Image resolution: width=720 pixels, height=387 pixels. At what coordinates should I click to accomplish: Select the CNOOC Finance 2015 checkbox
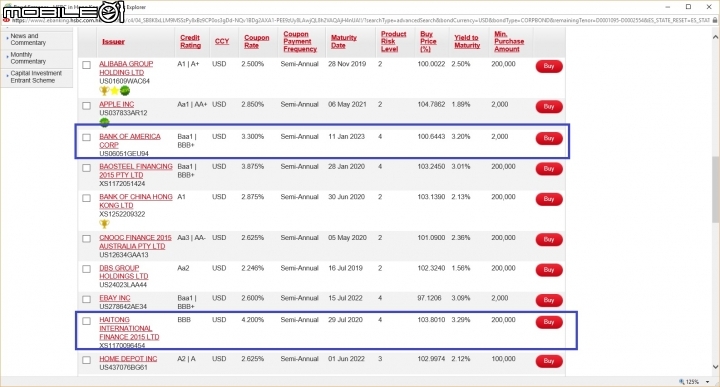click(86, 239)
